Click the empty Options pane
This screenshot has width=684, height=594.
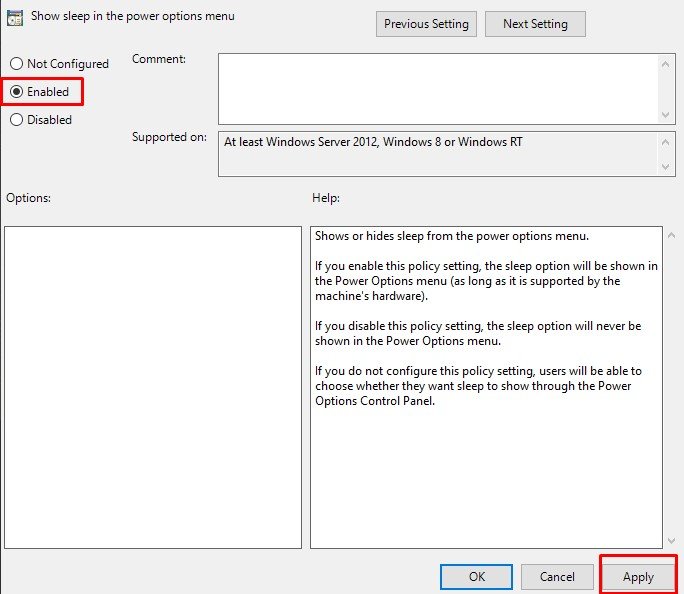coord(153,387)
